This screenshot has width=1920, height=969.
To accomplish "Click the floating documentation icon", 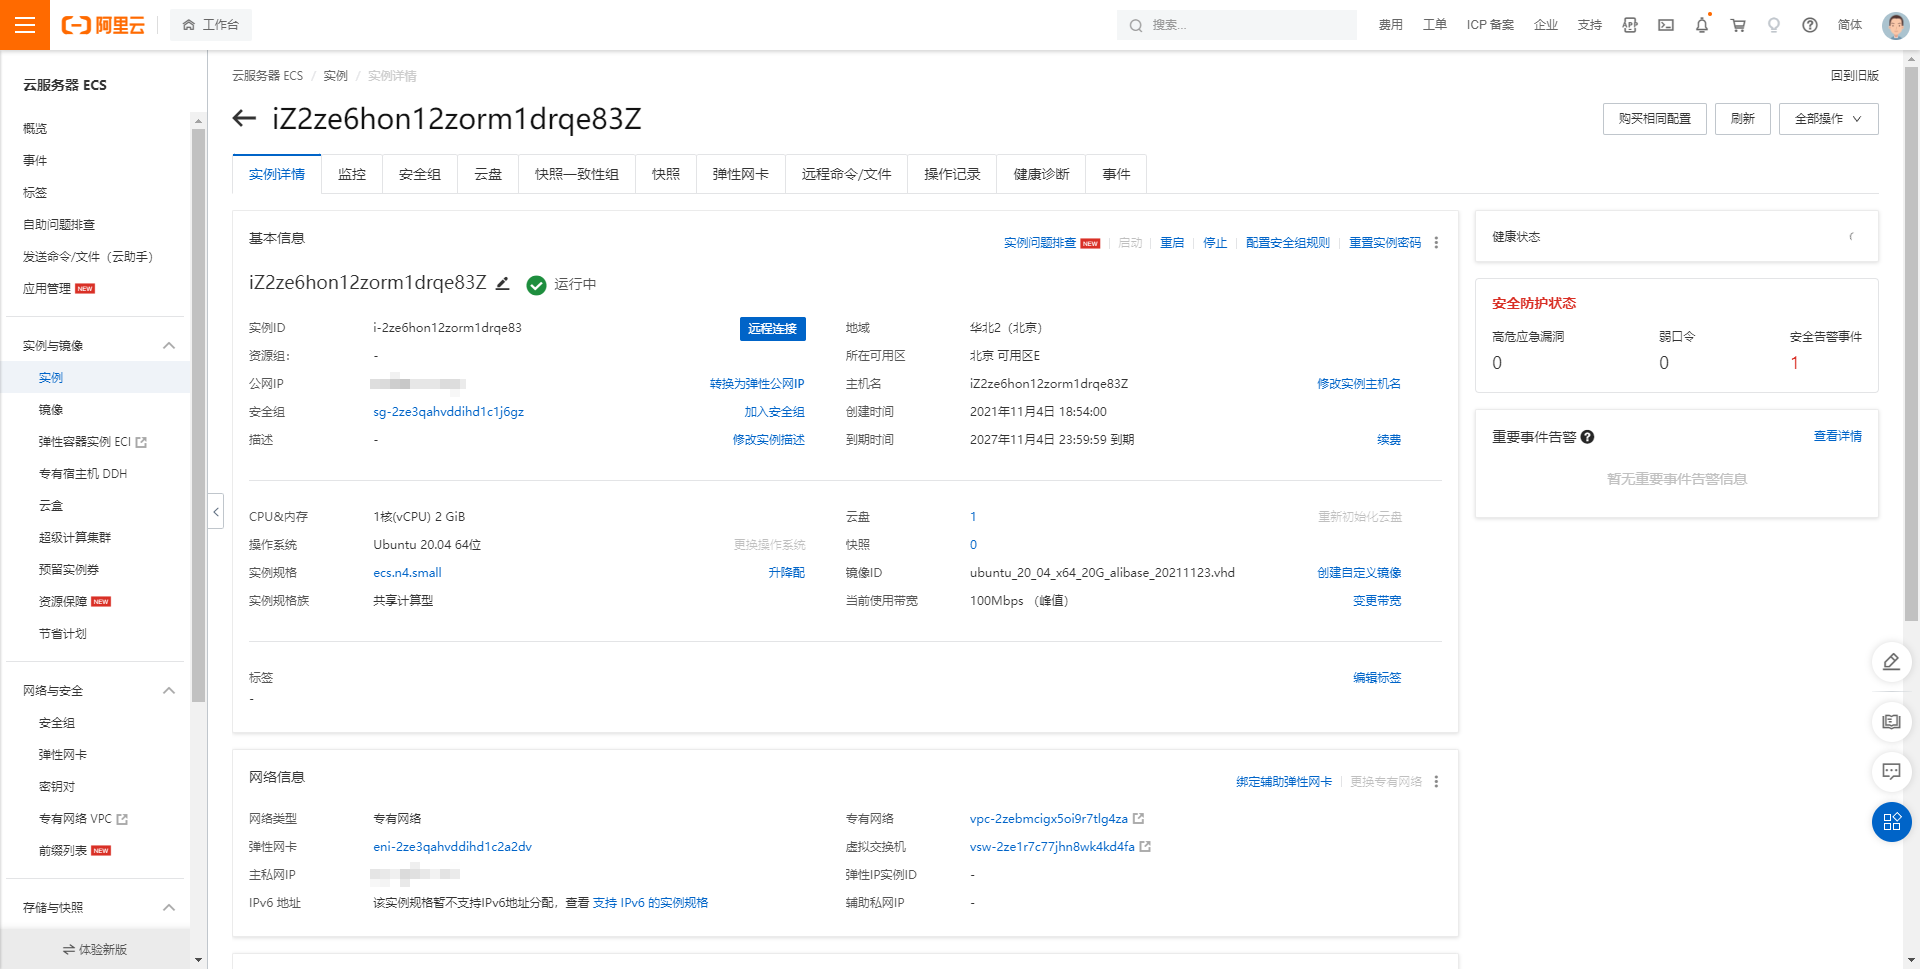I will click(1891, 722).
